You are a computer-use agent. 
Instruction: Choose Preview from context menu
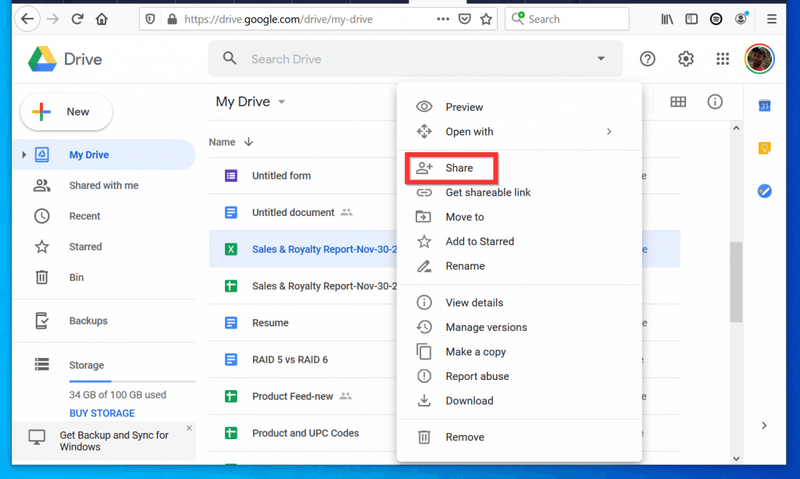(519, 107)
